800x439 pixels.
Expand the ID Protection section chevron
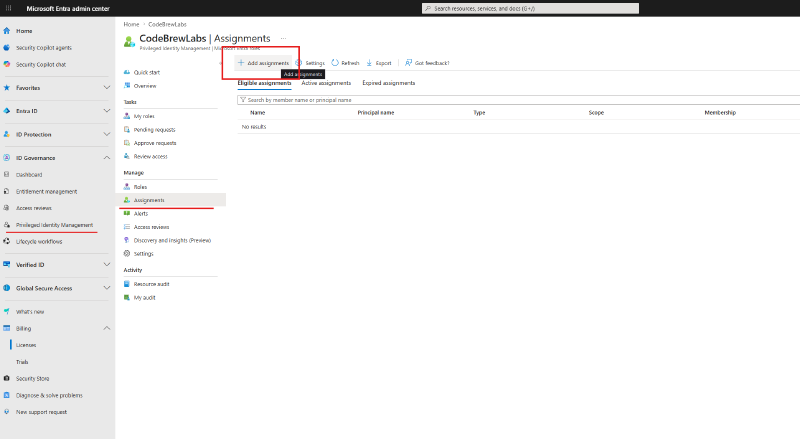click(x=107, y=134)
